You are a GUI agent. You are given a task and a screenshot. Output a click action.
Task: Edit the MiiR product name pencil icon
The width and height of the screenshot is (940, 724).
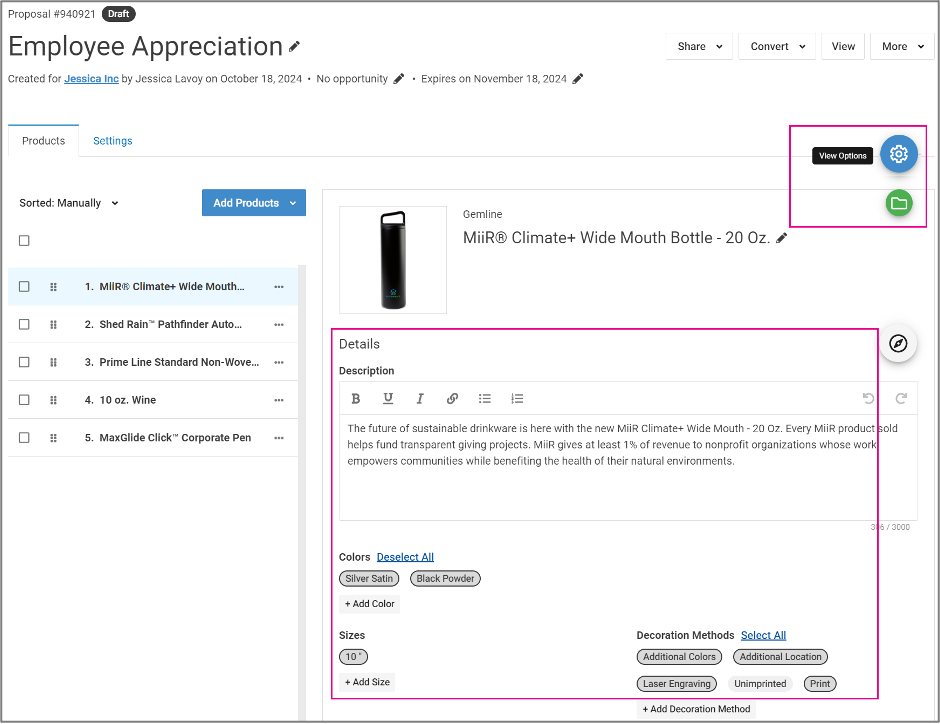point(781,238)
